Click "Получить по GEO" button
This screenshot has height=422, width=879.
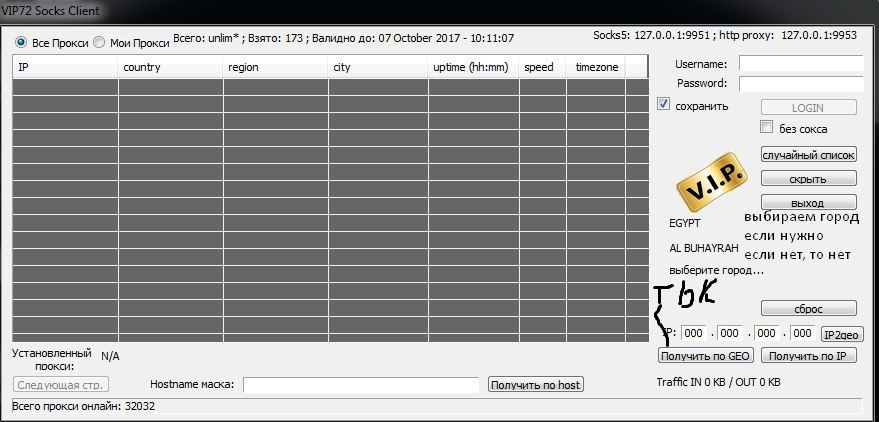click(705, 355)
